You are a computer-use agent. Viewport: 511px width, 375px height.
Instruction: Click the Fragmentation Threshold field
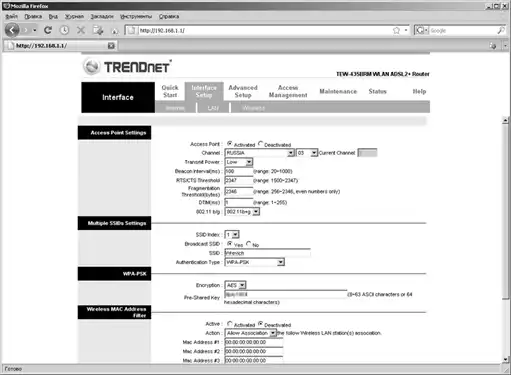coord(239,191)
